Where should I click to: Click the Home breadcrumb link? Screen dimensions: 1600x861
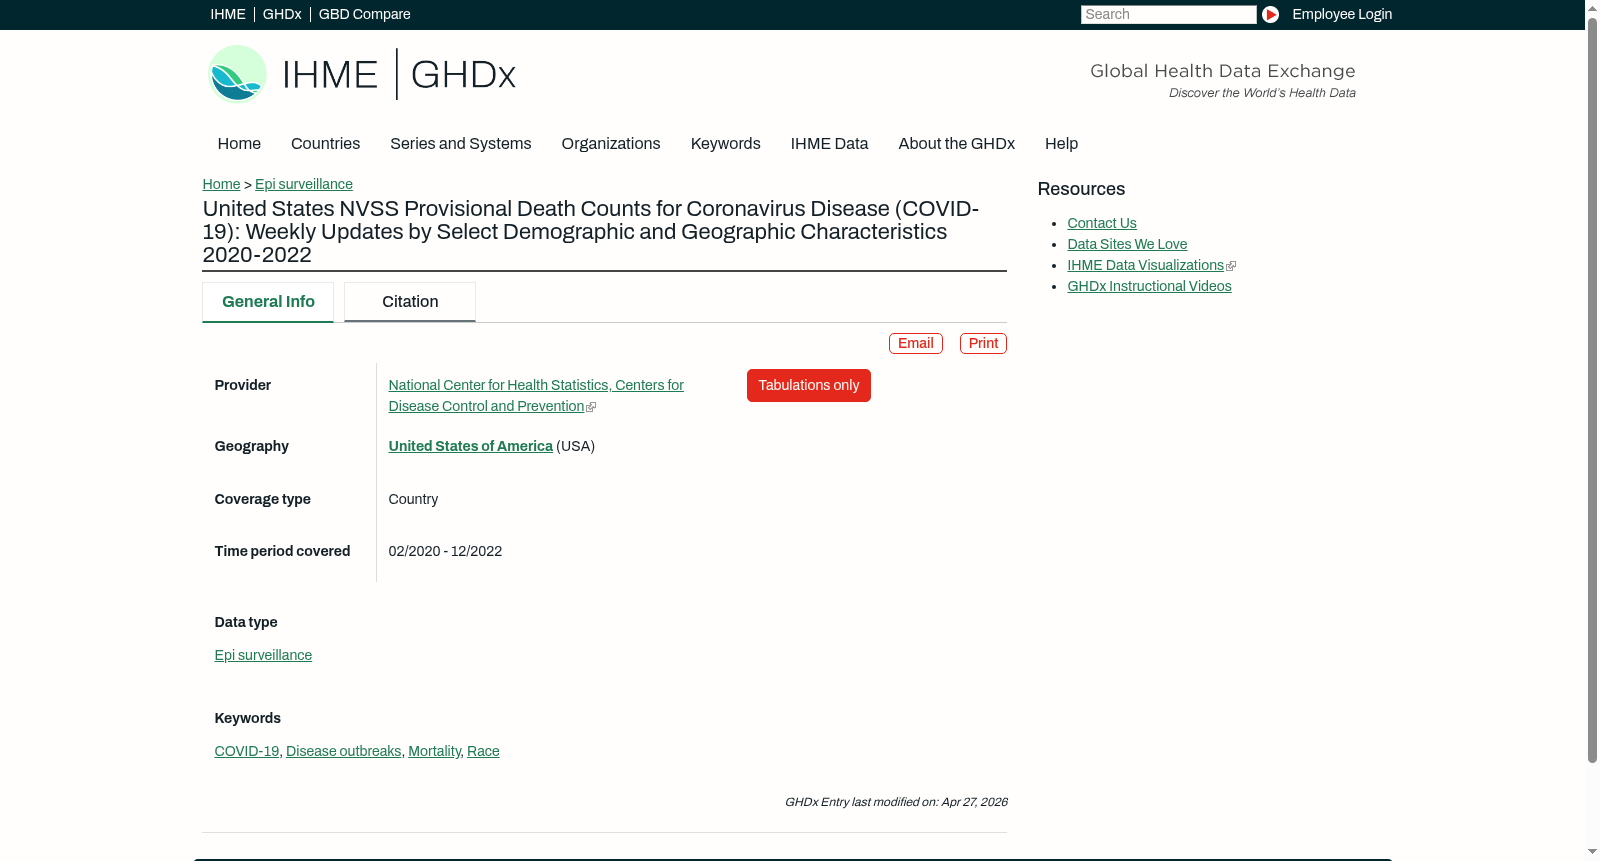221,184
